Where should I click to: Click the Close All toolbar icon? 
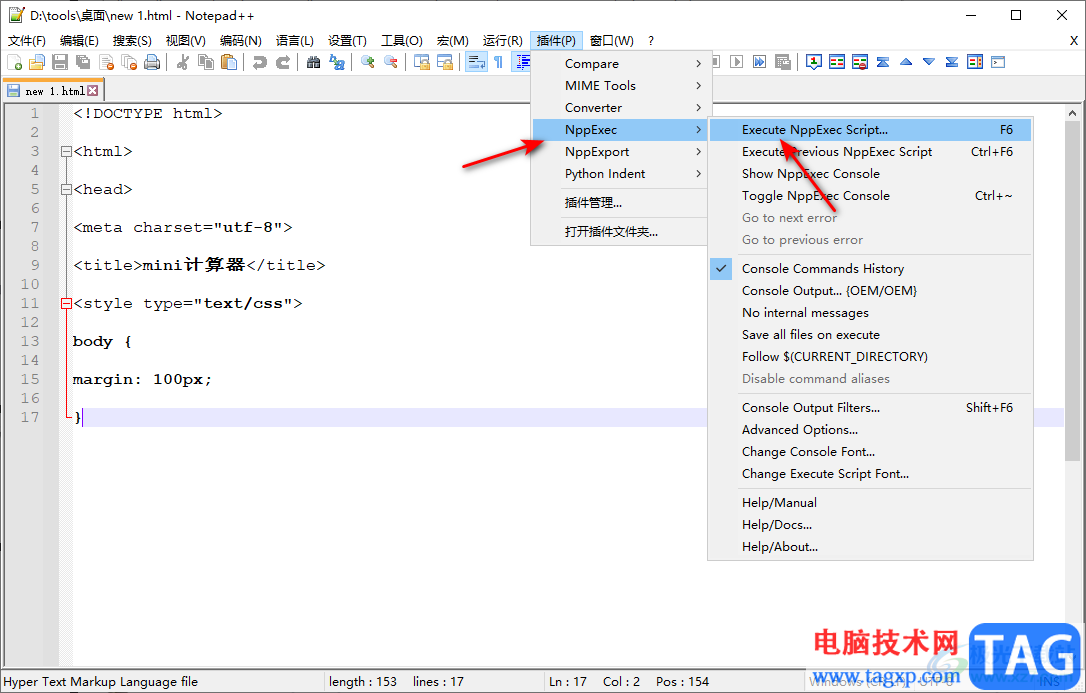129,62
